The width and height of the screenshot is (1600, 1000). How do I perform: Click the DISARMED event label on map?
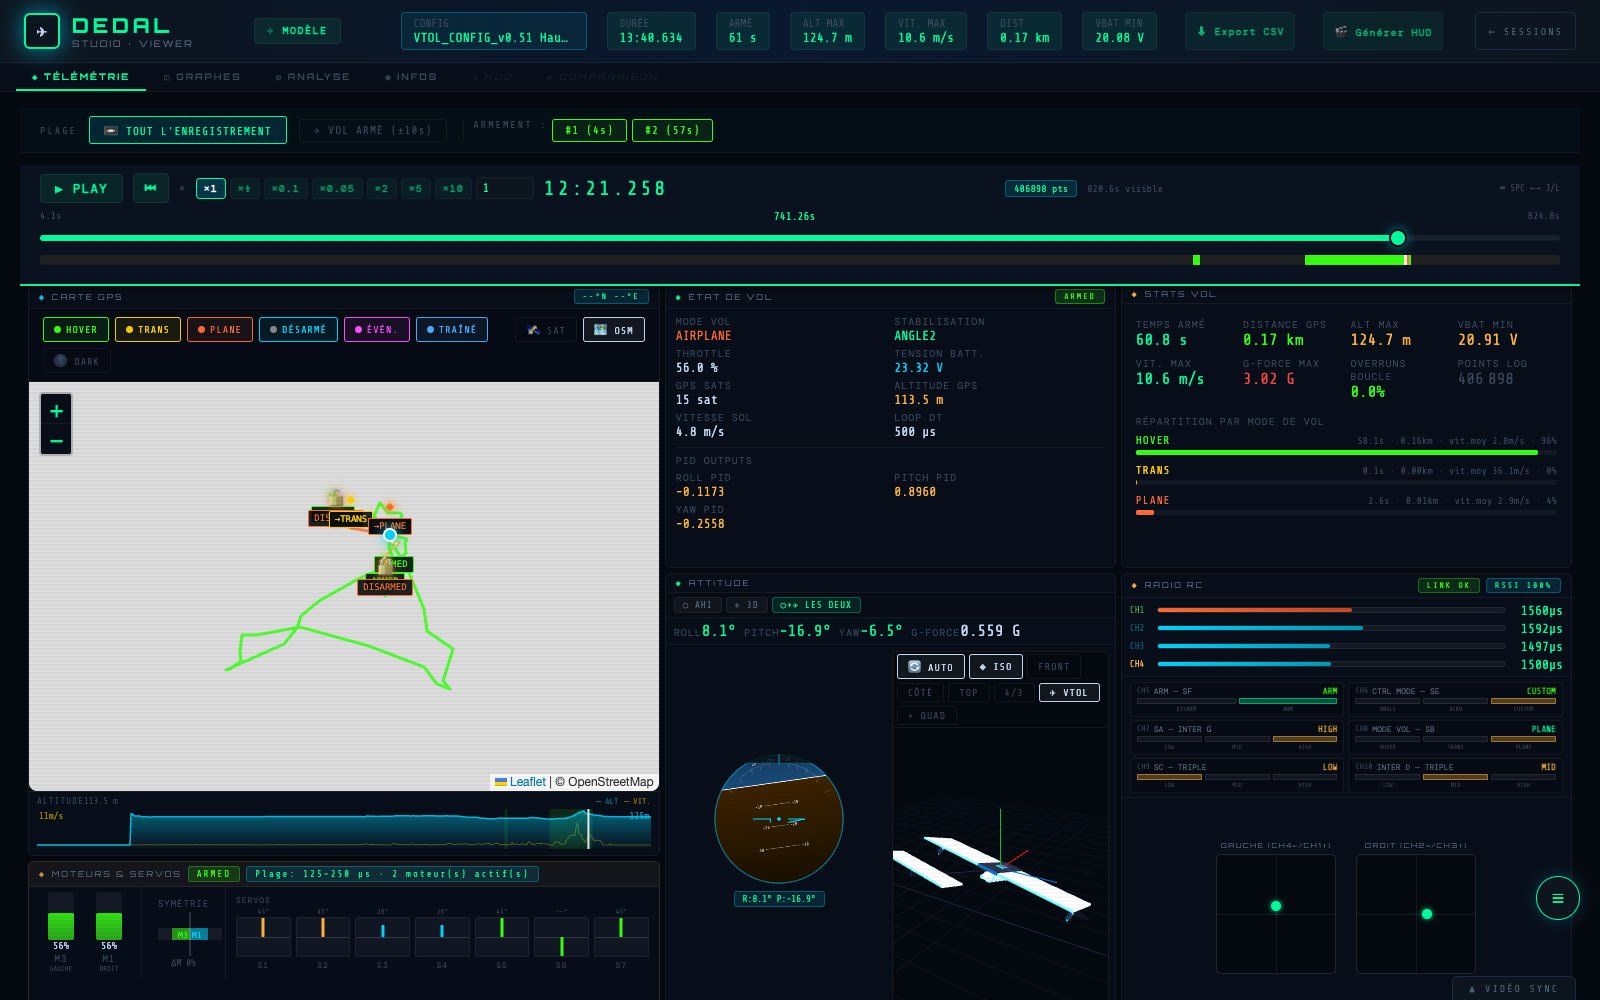384,587
